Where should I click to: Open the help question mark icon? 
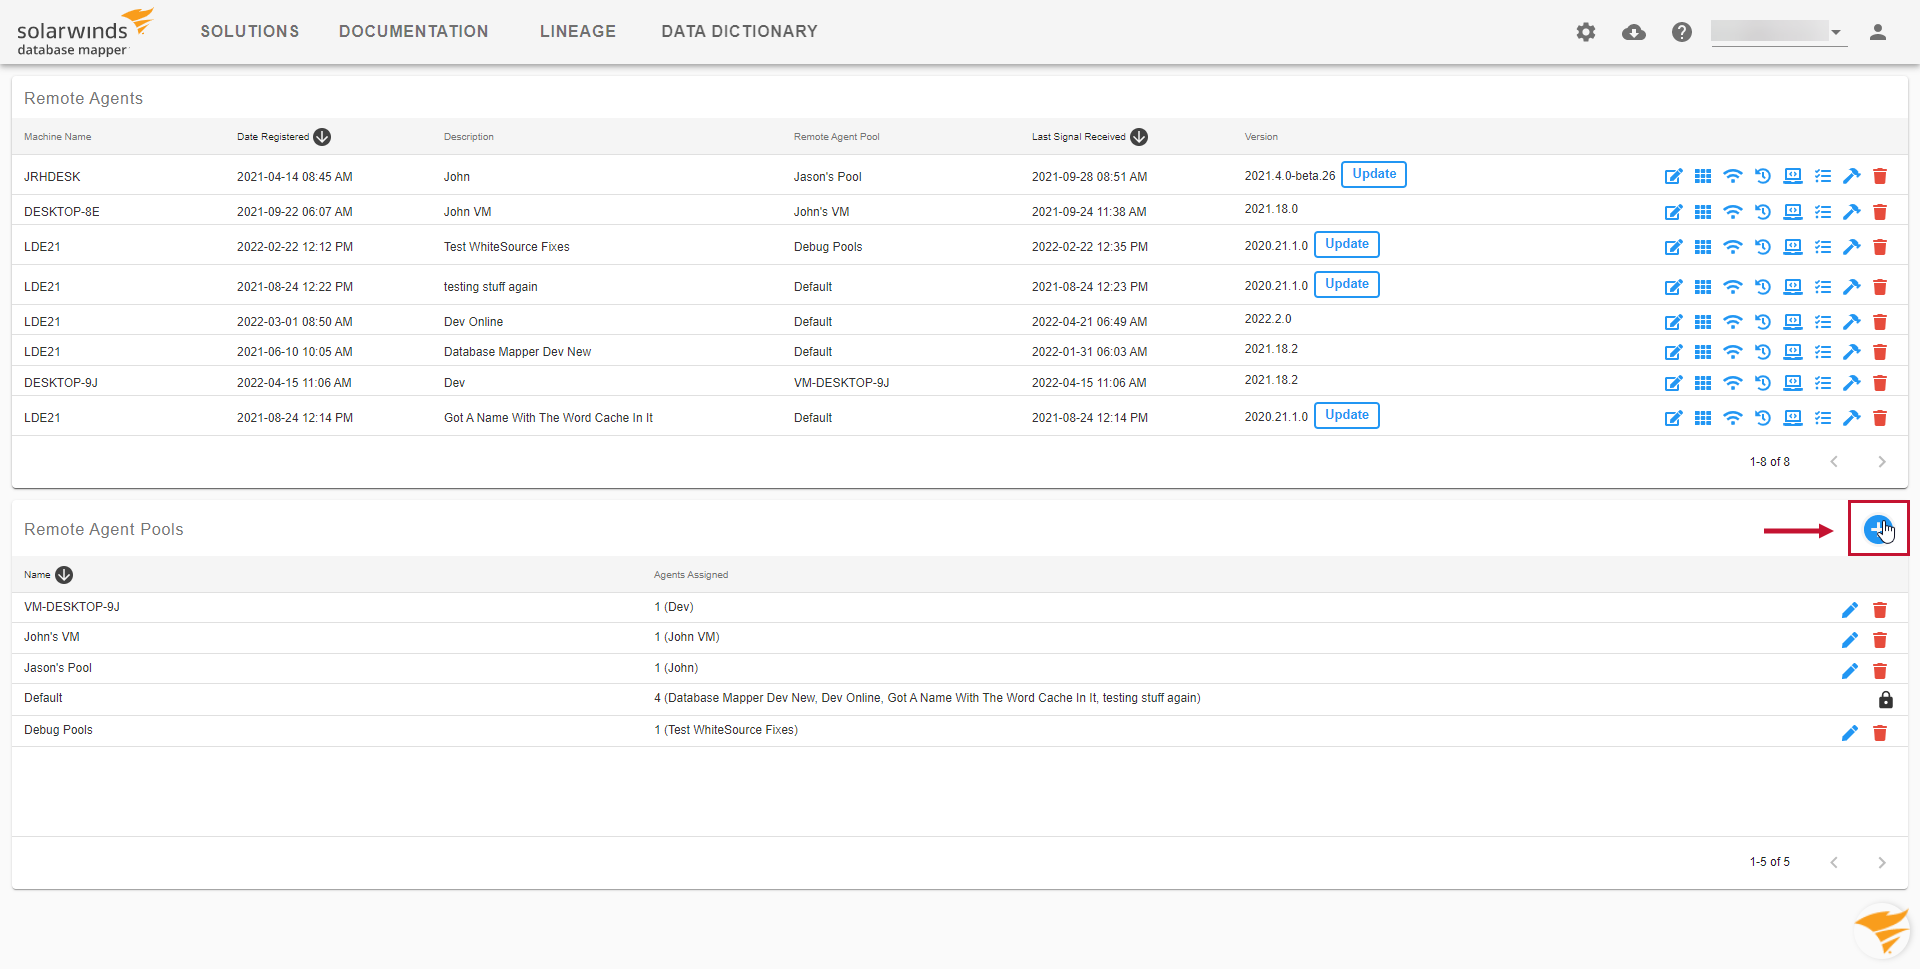[x=1682, y=32]
